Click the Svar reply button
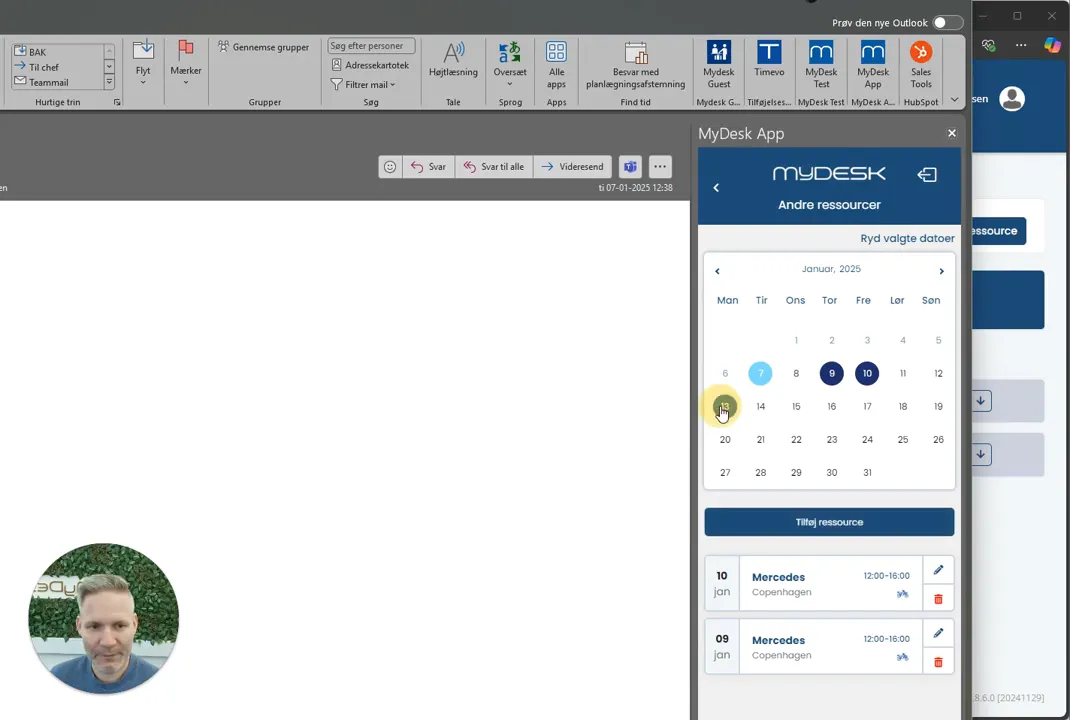 click(429, 167)
